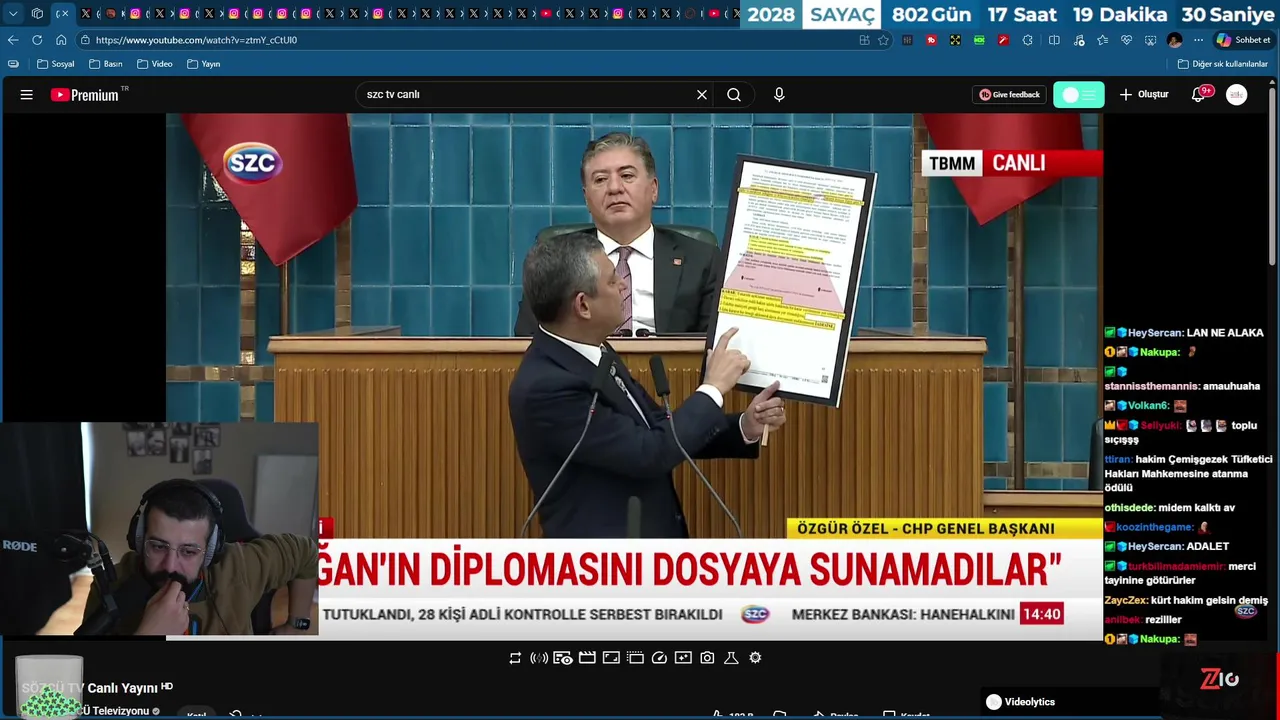Click the video filters sparkle icon
Viewport: 1280px width, 720px height.
683,658
